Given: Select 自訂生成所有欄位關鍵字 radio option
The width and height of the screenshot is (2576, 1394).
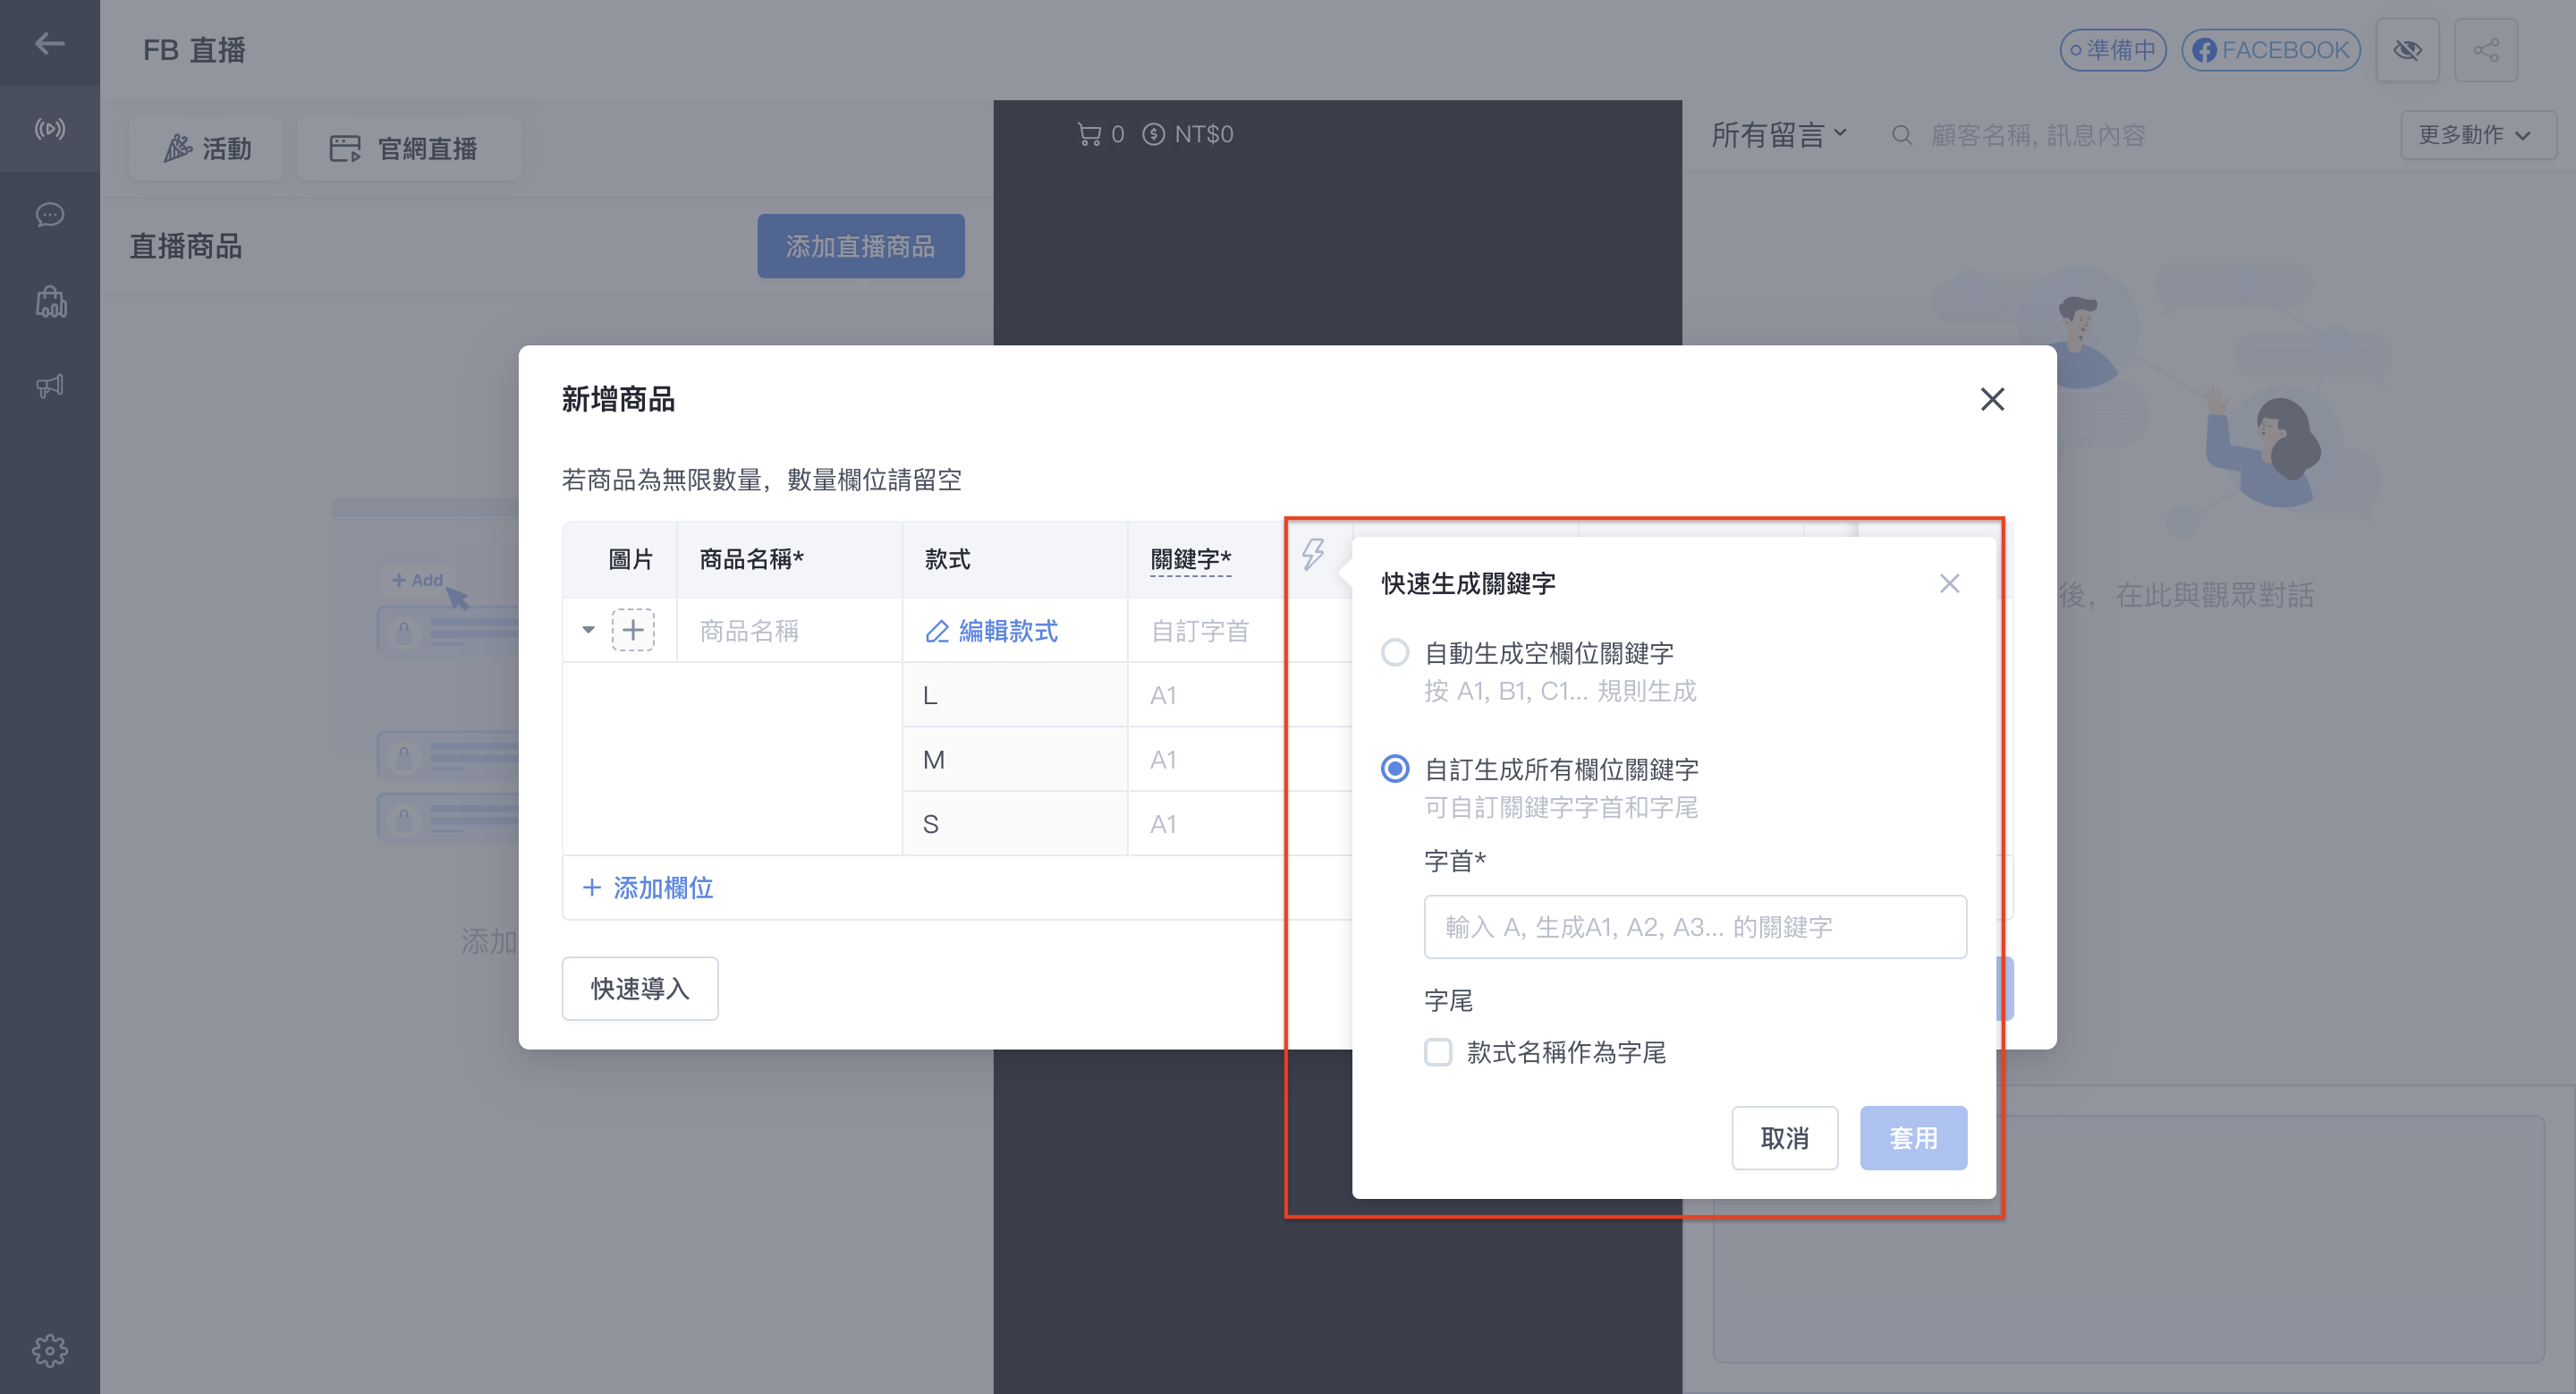Looking at the screenshot, I should point(1395,769).
